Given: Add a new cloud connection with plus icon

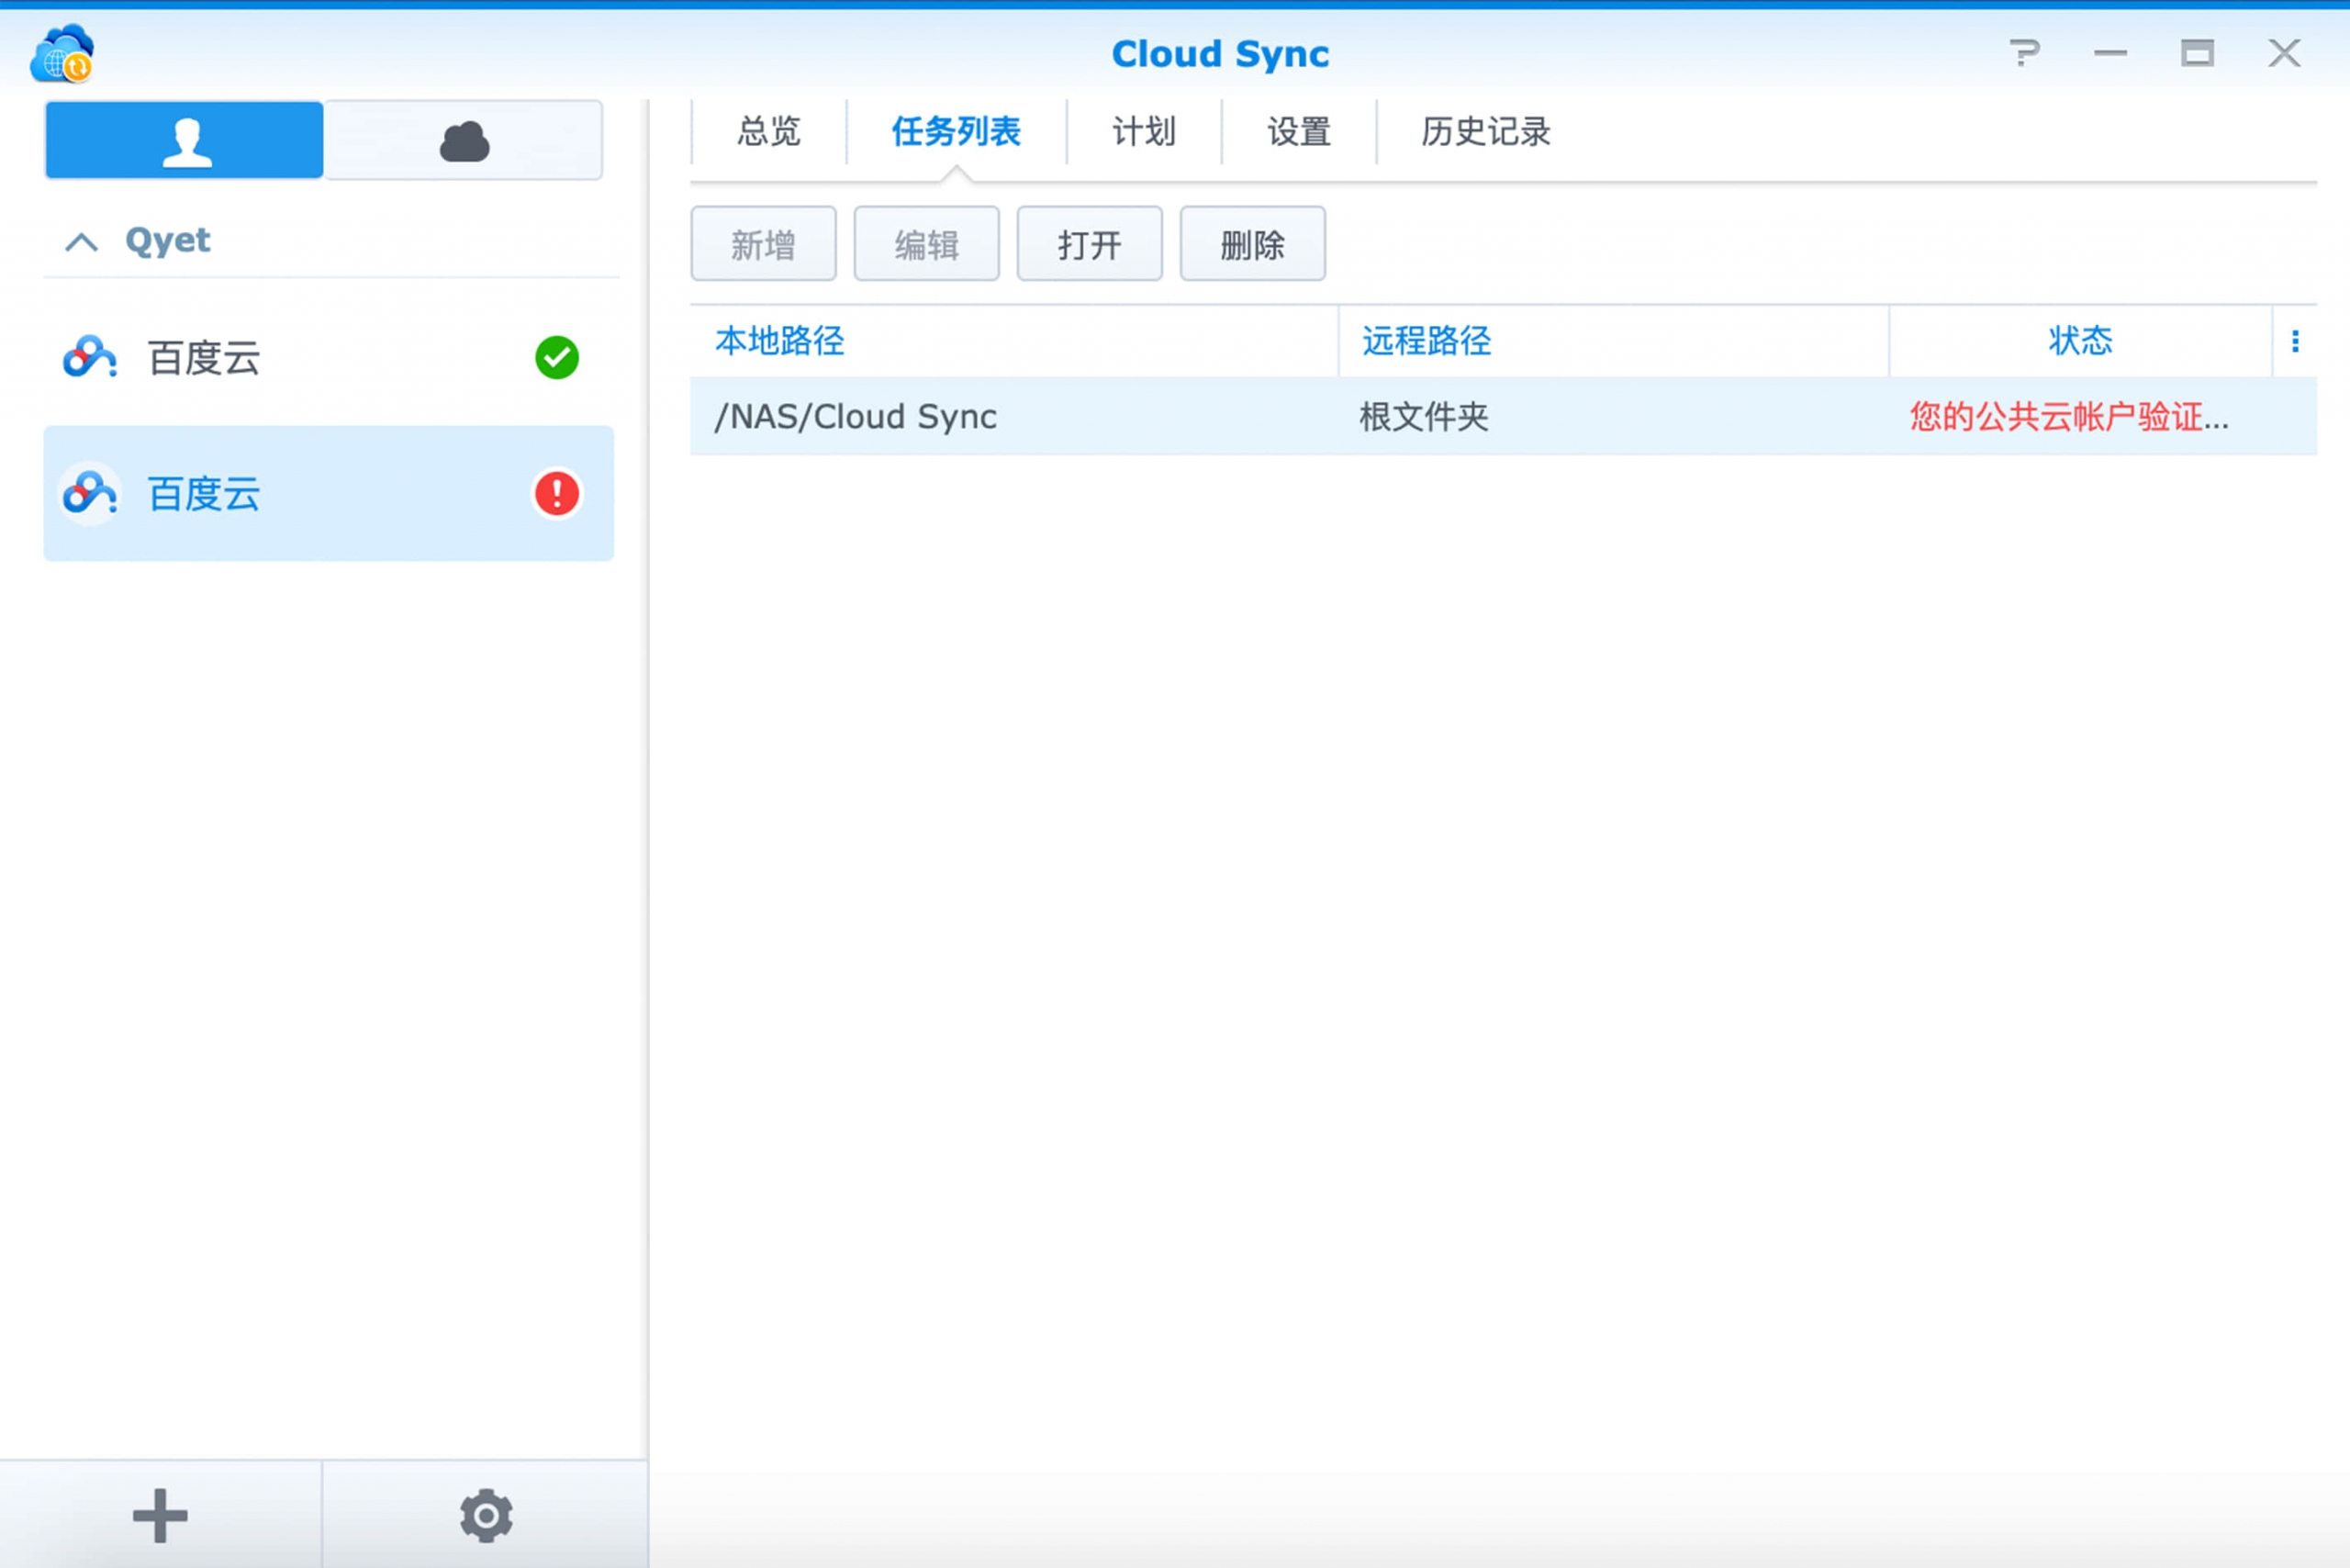Looking at the screenshot, I should [x=160, y=1515].
